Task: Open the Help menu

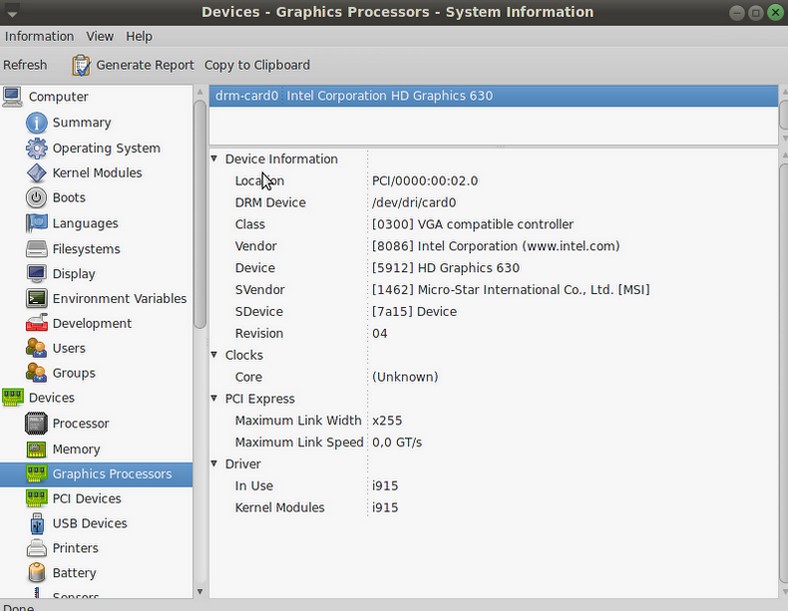Action: tap(139, 36)
